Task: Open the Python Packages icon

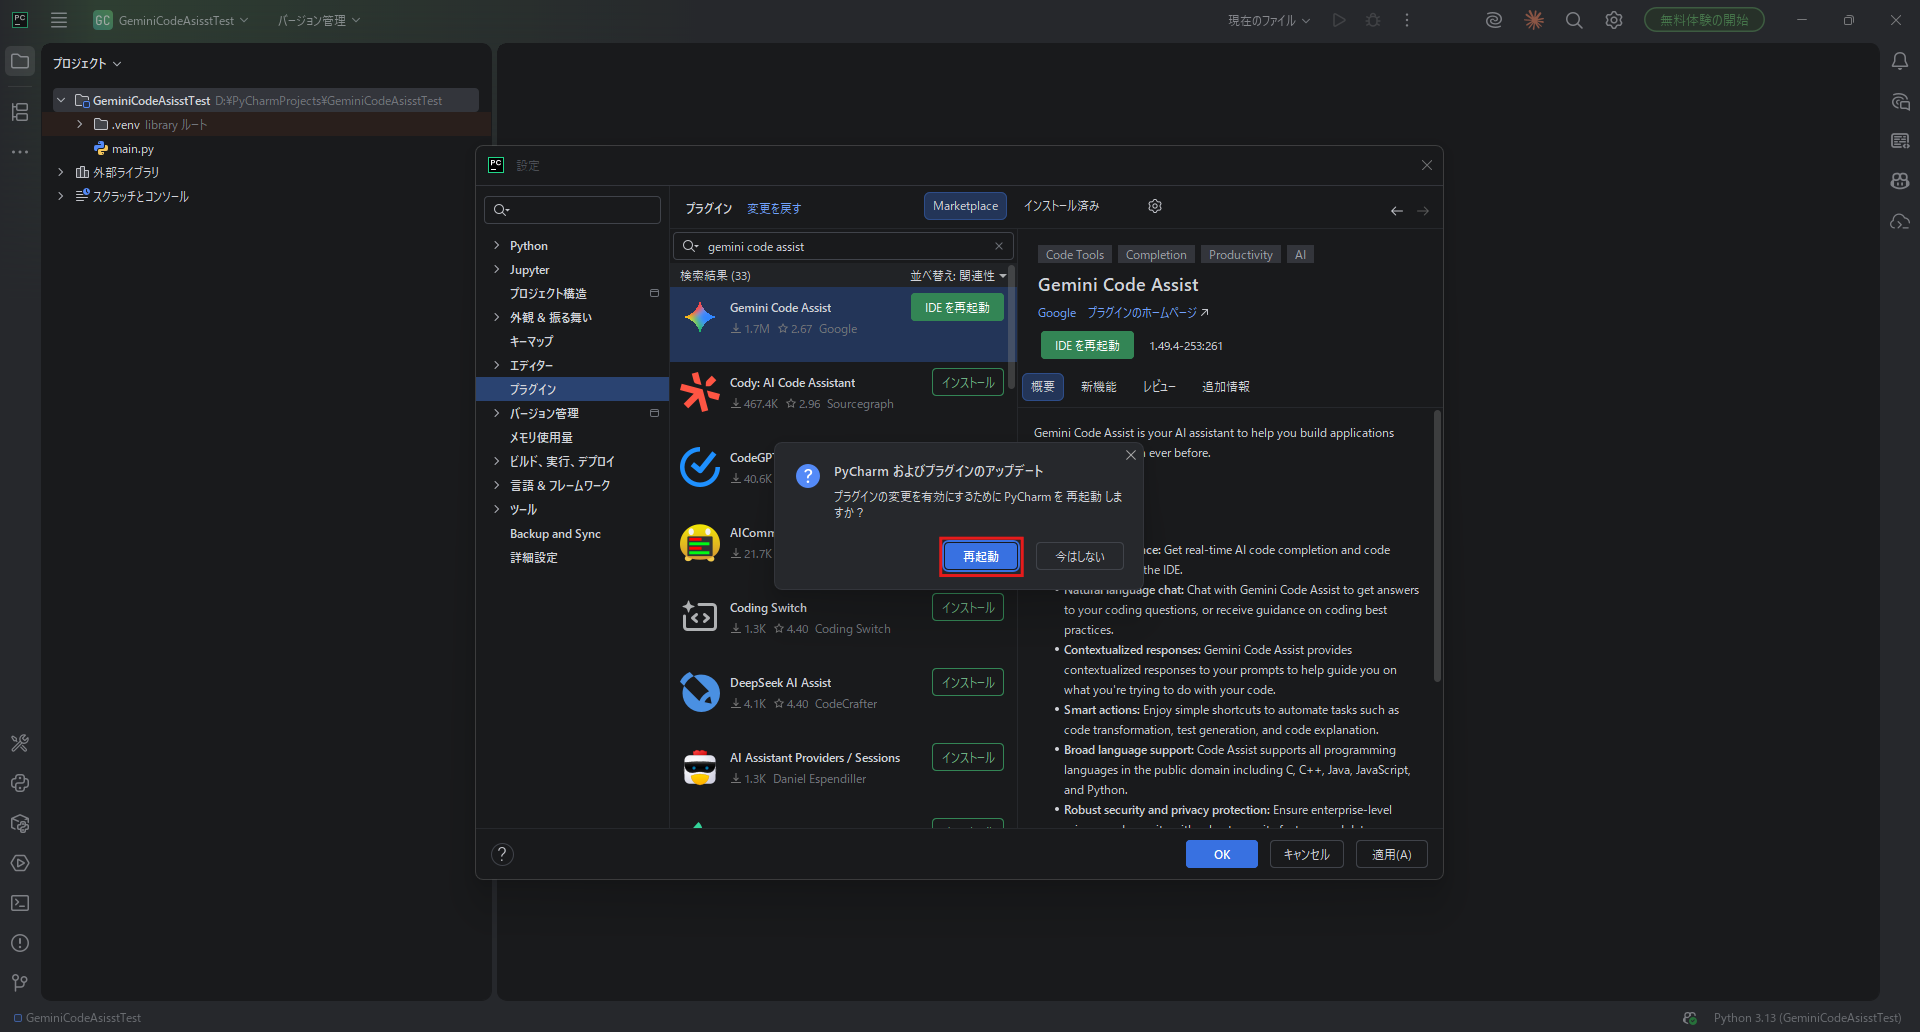Action: [20, 823]
